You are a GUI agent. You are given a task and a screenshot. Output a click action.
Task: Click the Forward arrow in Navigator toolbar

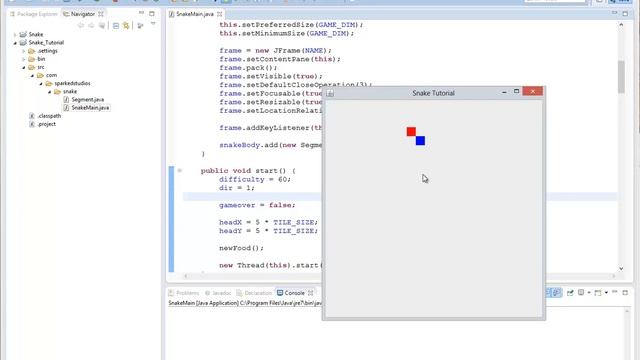point(91,26)
